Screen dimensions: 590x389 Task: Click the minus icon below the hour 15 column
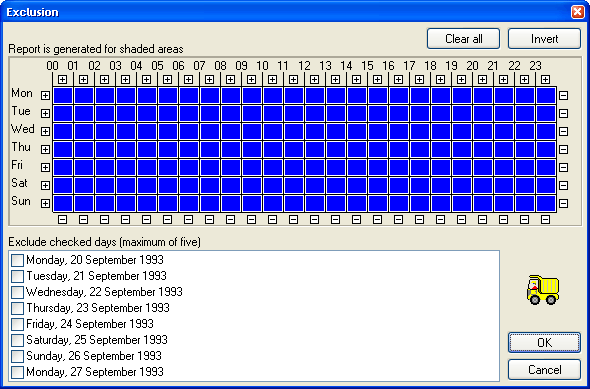click(x=377, y=219)
